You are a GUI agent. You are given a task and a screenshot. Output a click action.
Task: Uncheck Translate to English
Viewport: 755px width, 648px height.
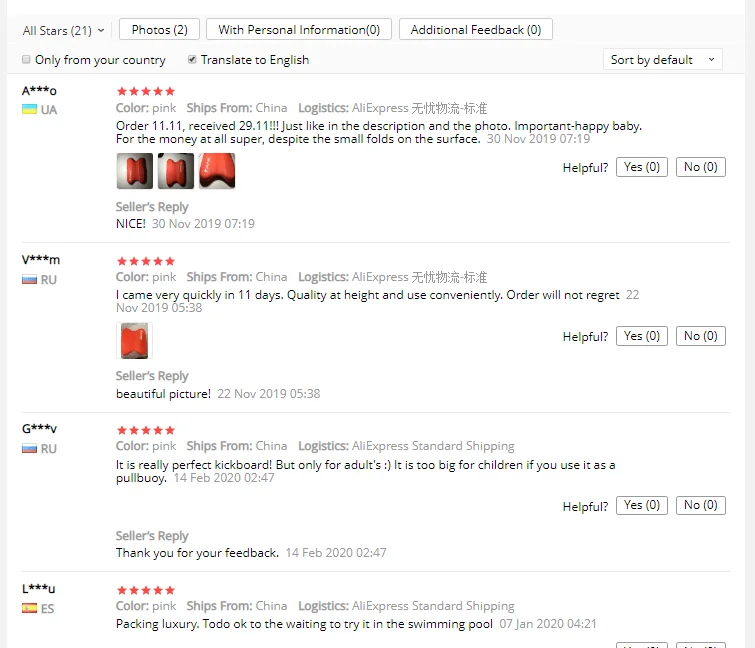click(192, 59)
